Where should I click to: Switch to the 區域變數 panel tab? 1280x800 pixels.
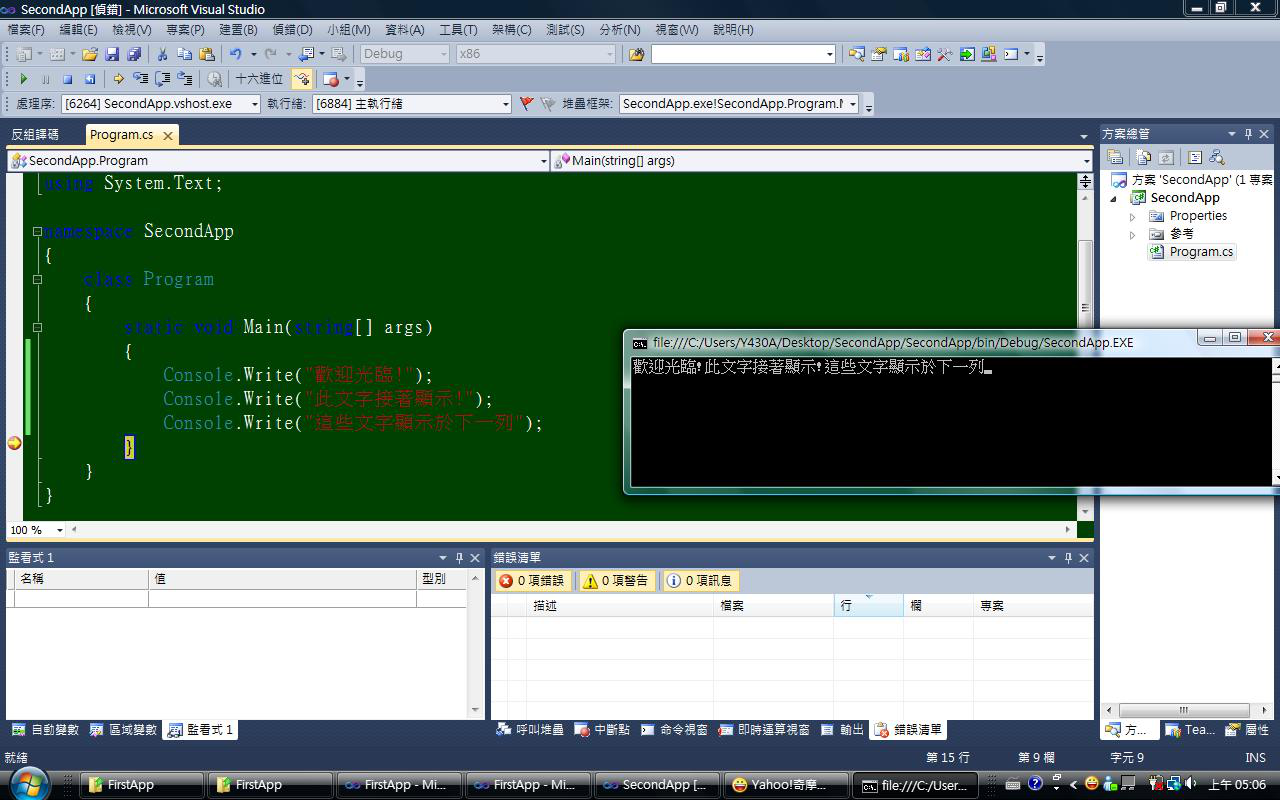124,730
